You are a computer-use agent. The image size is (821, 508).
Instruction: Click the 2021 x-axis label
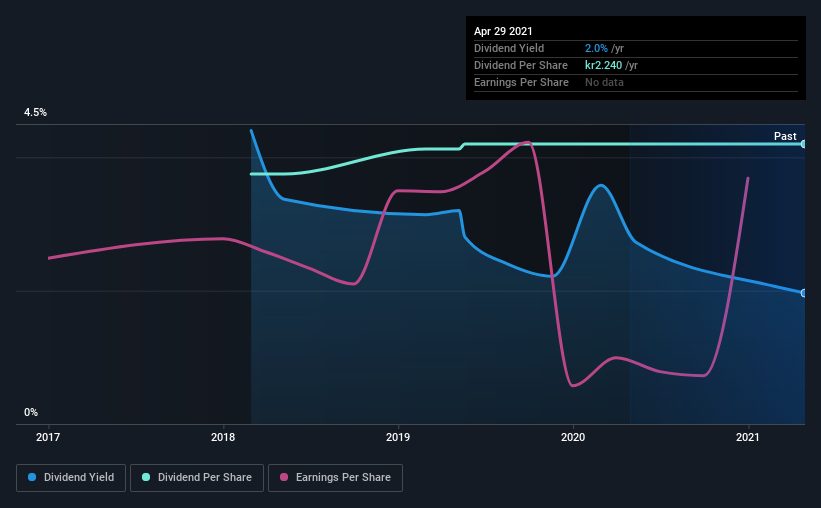click(748, 437)
